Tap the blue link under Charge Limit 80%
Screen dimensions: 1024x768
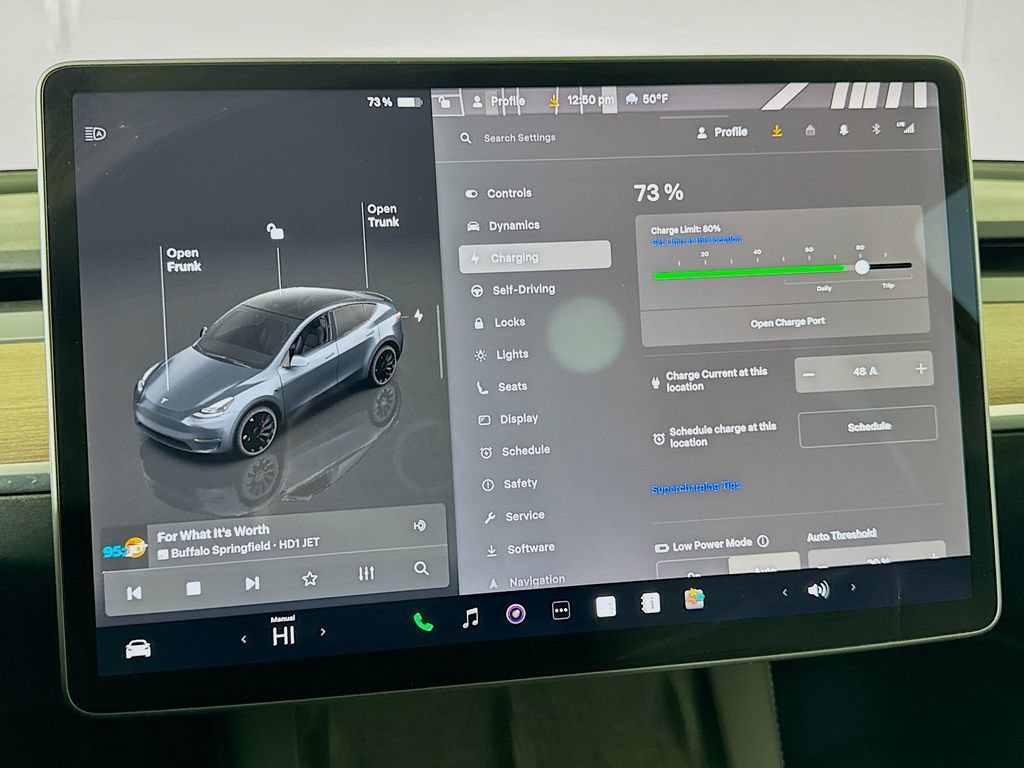(696, 240)
